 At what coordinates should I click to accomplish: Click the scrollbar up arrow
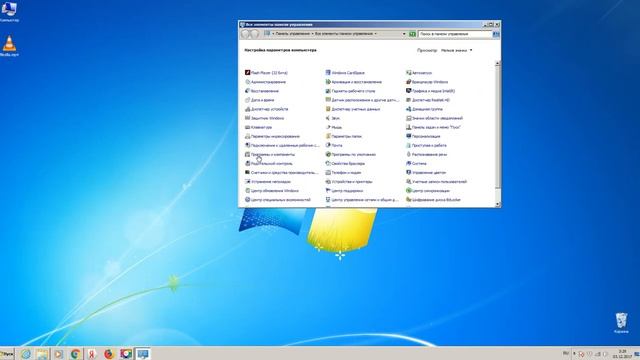(498, 63)
